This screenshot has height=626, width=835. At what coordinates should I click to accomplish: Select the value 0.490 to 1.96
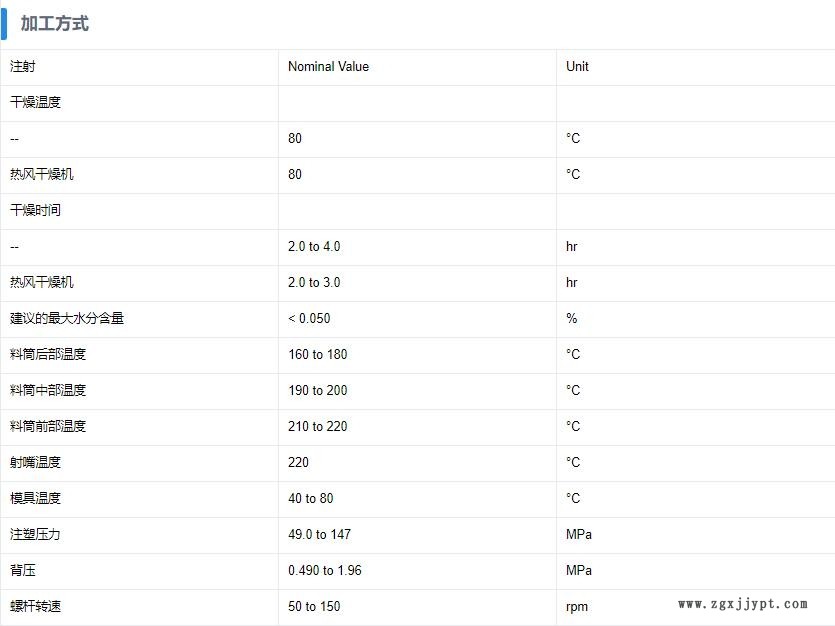pyautogui.click(x=325, y=571)
